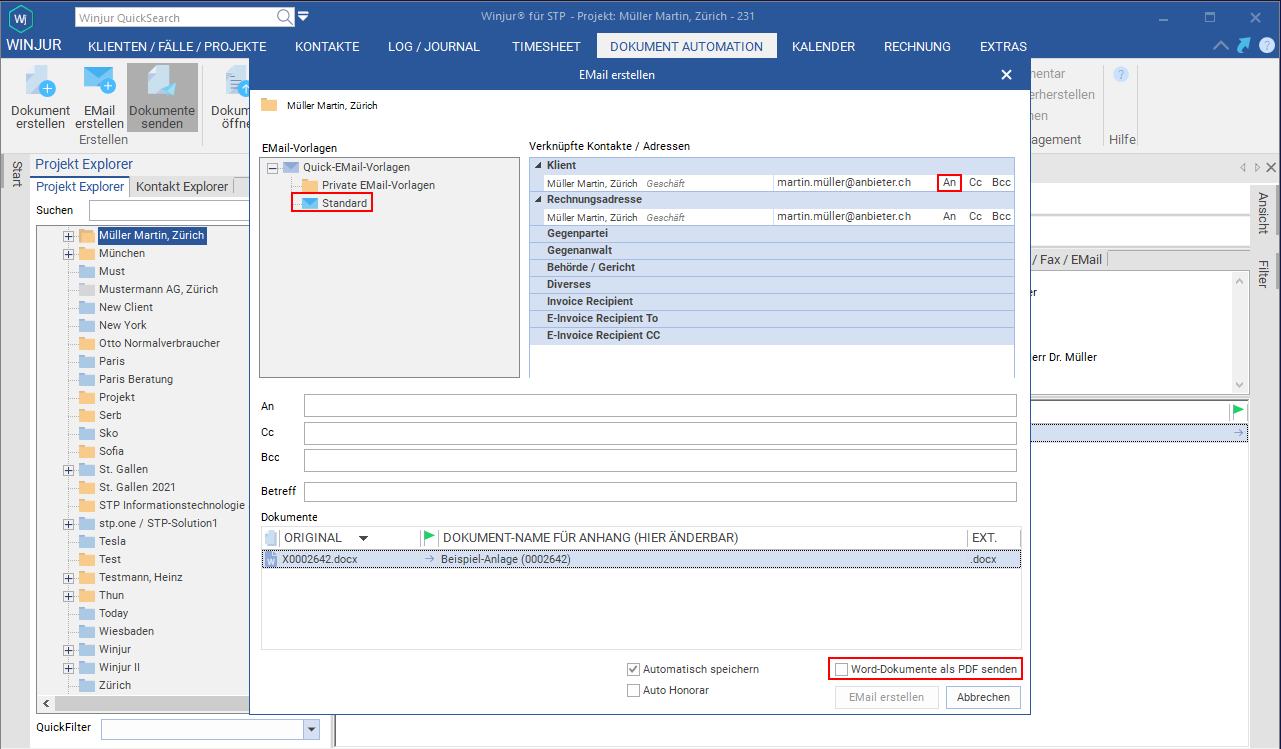Open help via title bar question mark
1281x749 pixels.
pyautogui.click(x=1265, y=45)
